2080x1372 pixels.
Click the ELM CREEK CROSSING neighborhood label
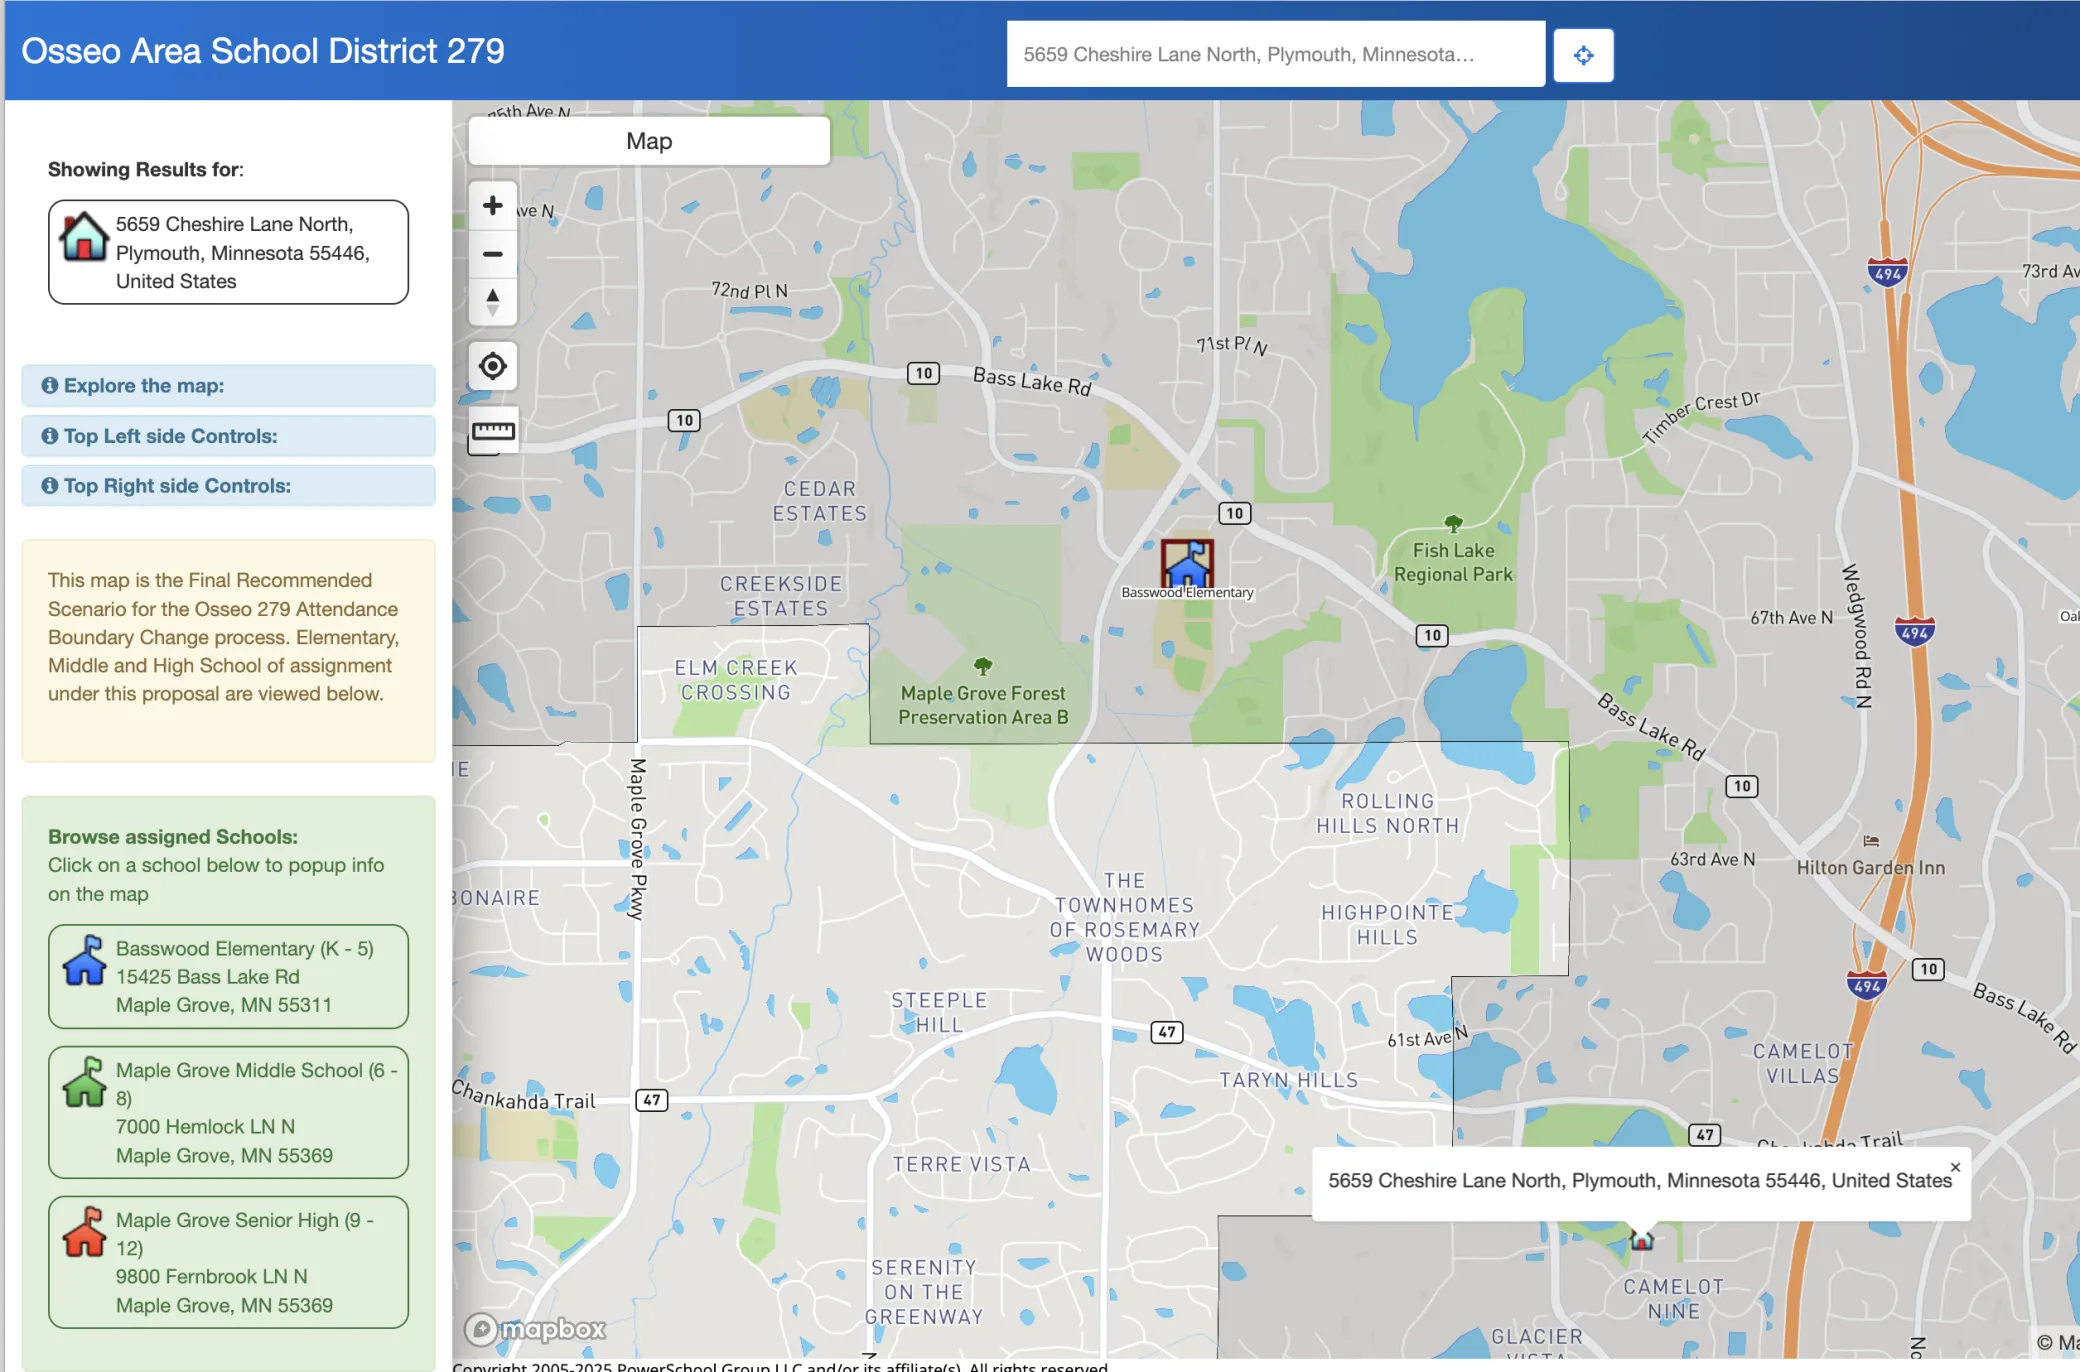click(x=735, y=680)
